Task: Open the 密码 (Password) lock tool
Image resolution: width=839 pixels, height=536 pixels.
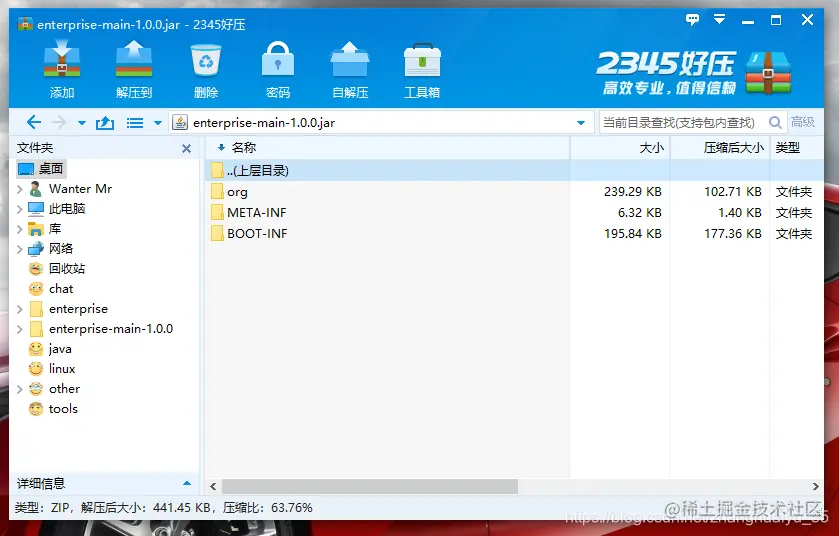Action: 278,69
